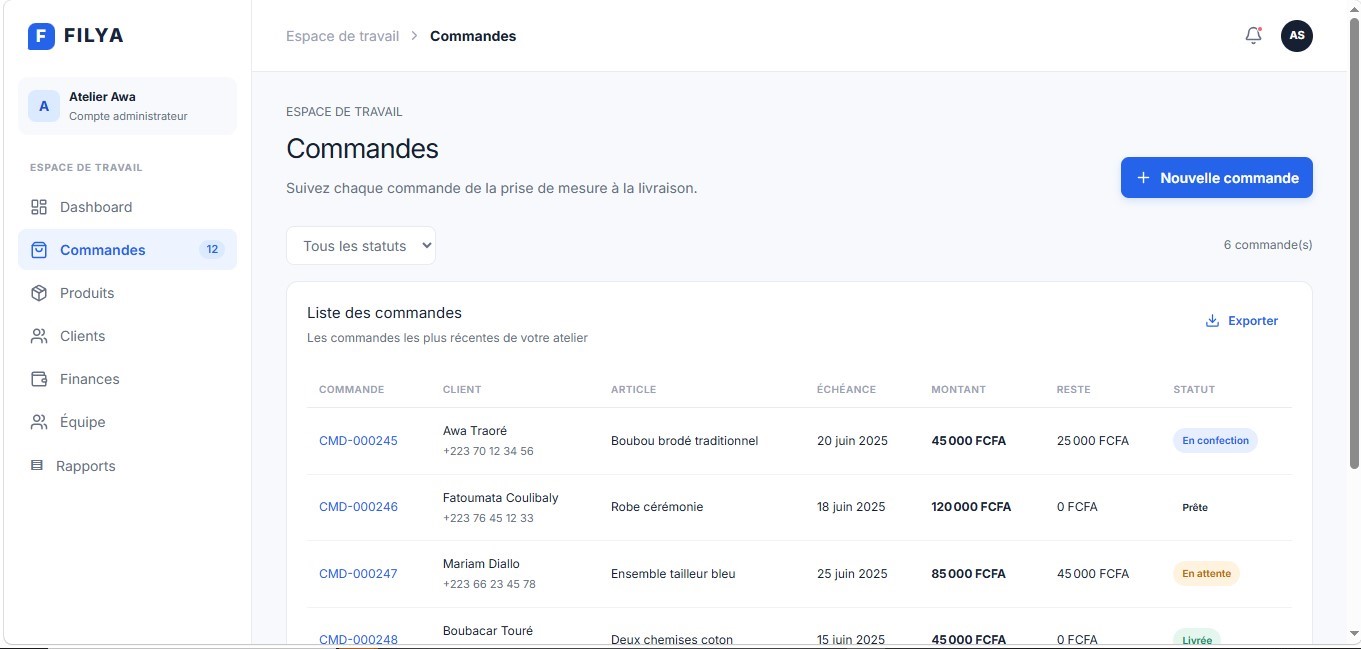This screenshot has width=1361, height=649.
Task: Click article Robe cérémonie
Action: coord(657,507)
